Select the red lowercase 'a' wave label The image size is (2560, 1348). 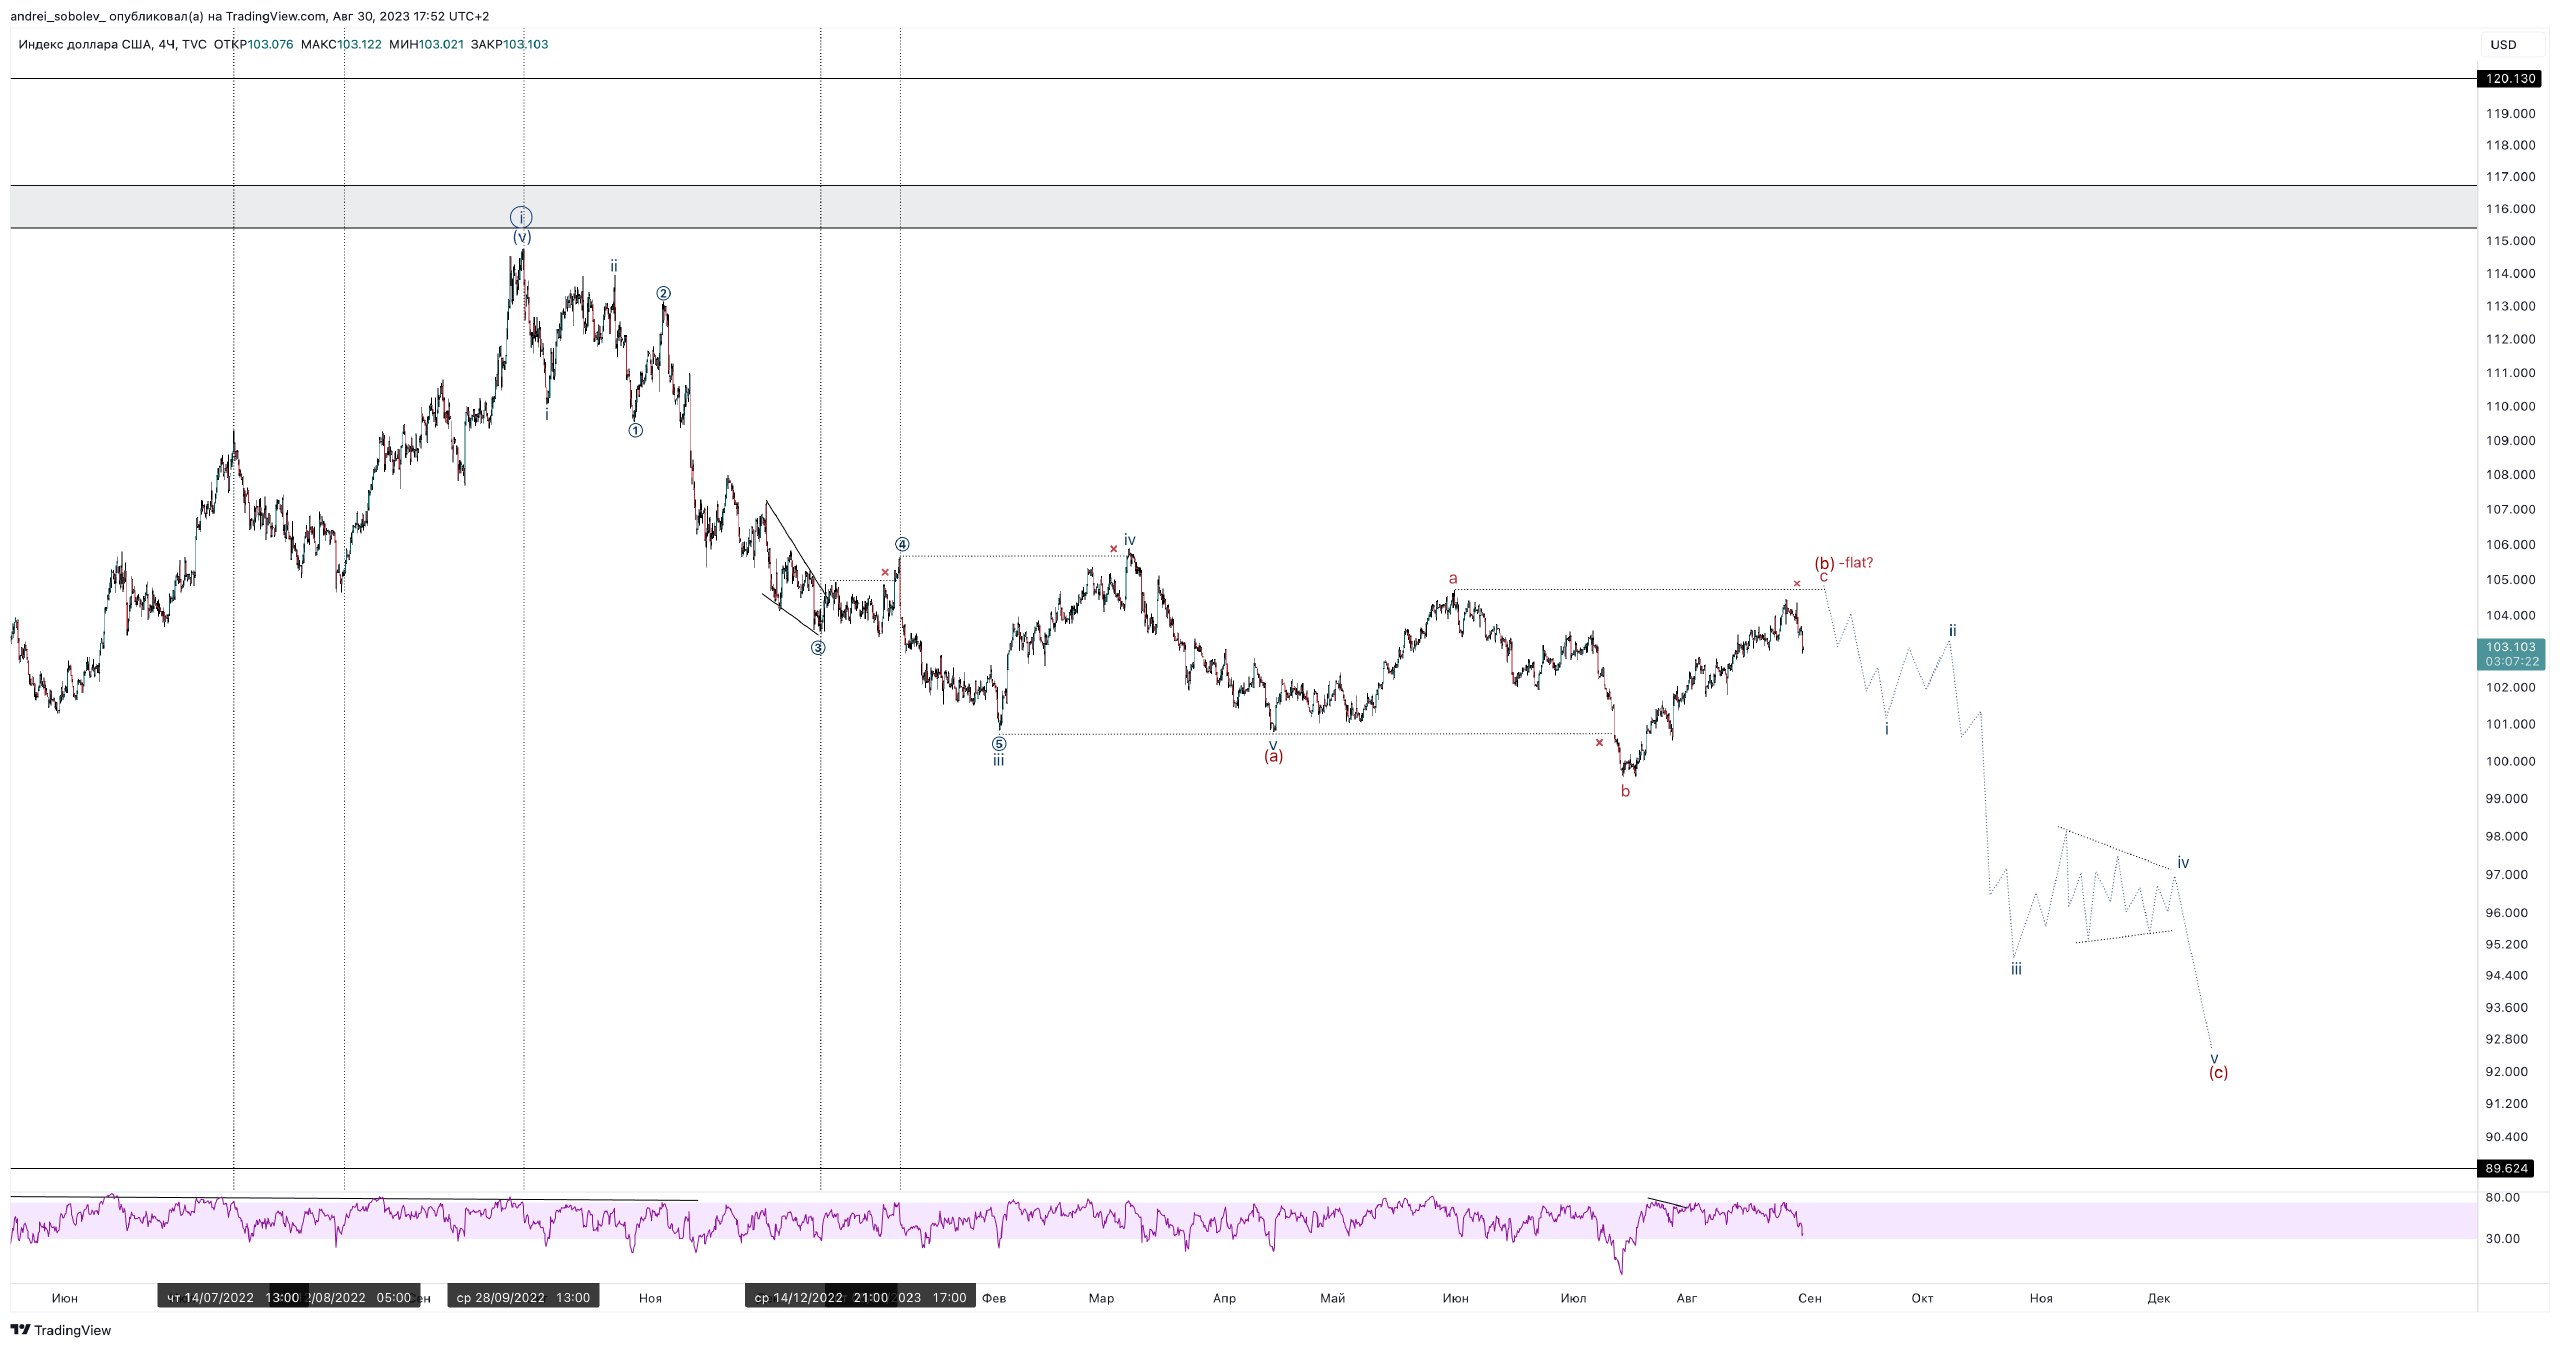point(1453,578)
